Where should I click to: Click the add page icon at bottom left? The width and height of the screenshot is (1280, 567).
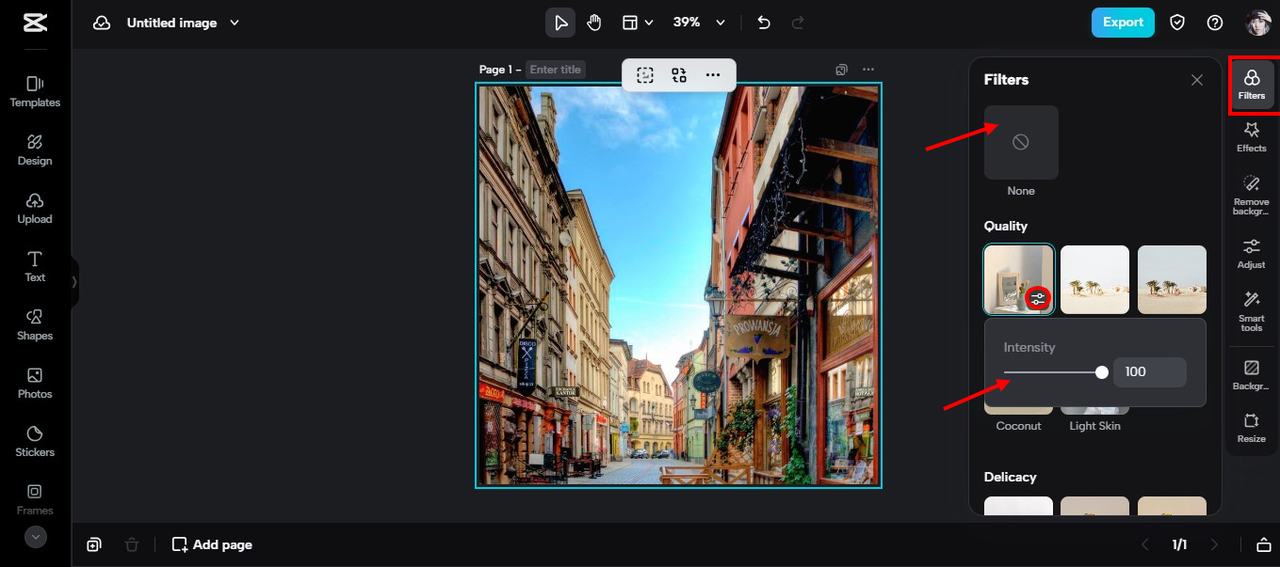[x=94, y=545]
